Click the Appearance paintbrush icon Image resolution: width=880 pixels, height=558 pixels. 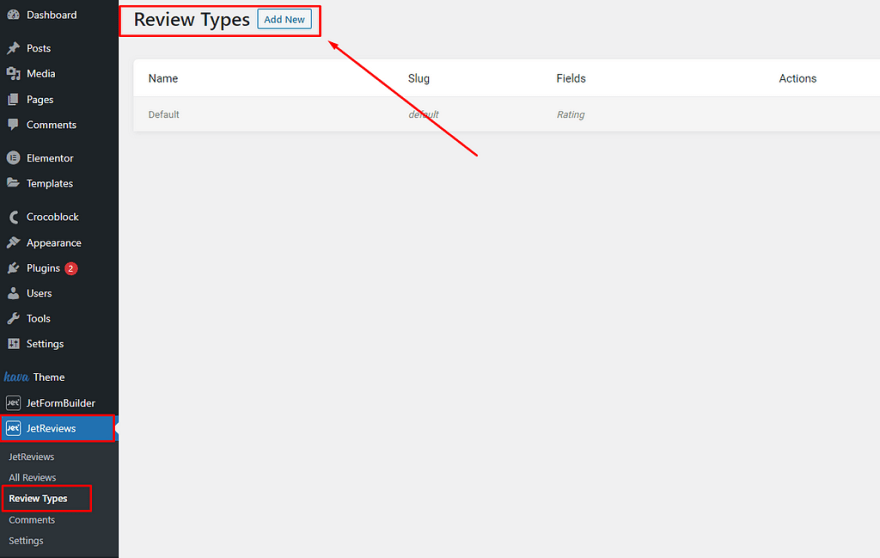point(13,243)
